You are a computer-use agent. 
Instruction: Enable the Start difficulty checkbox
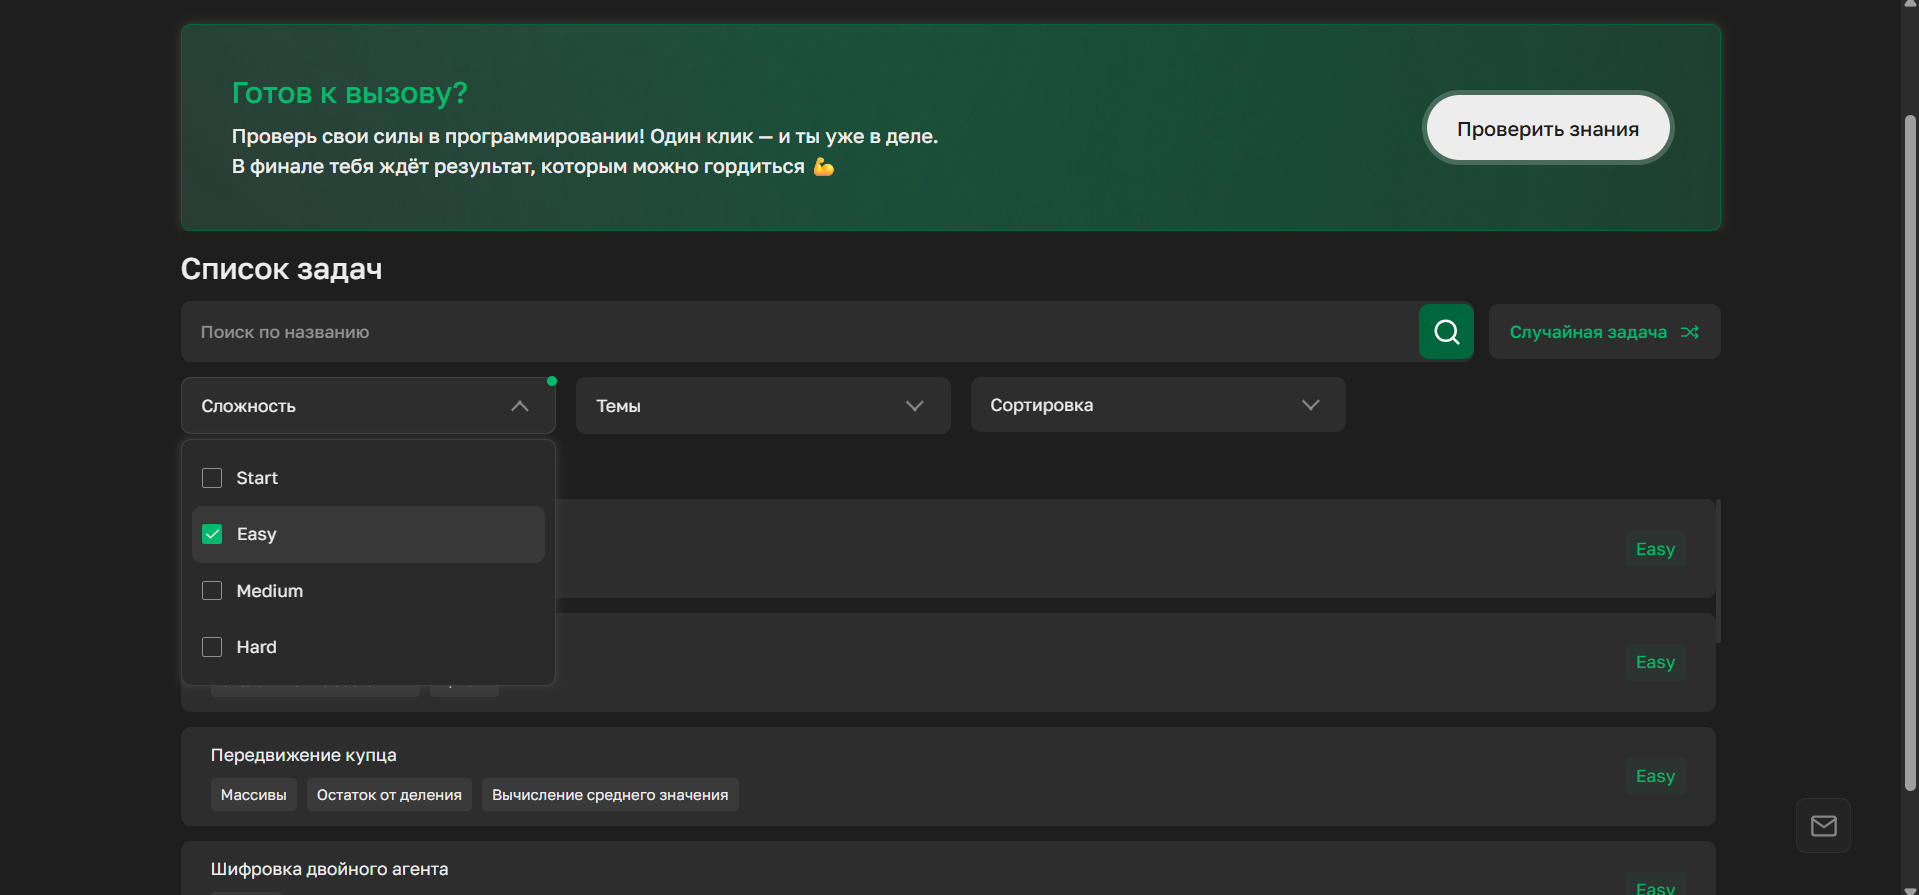212,478
